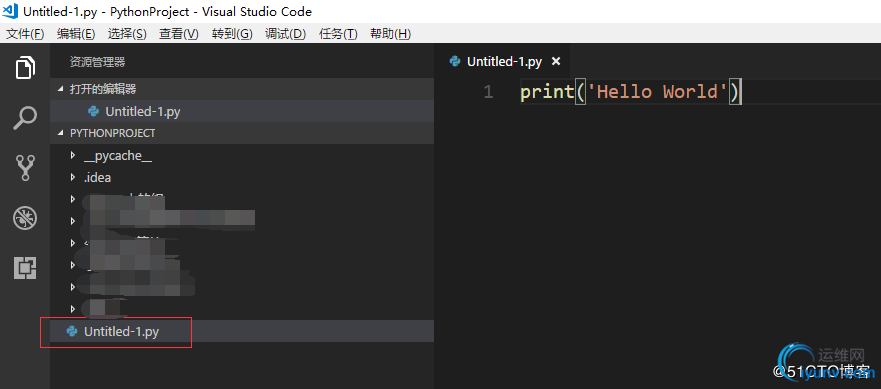Open the Debug view icon
This screenshot has width=881, height=389.
pyautogui.click(x=25, y=218)
